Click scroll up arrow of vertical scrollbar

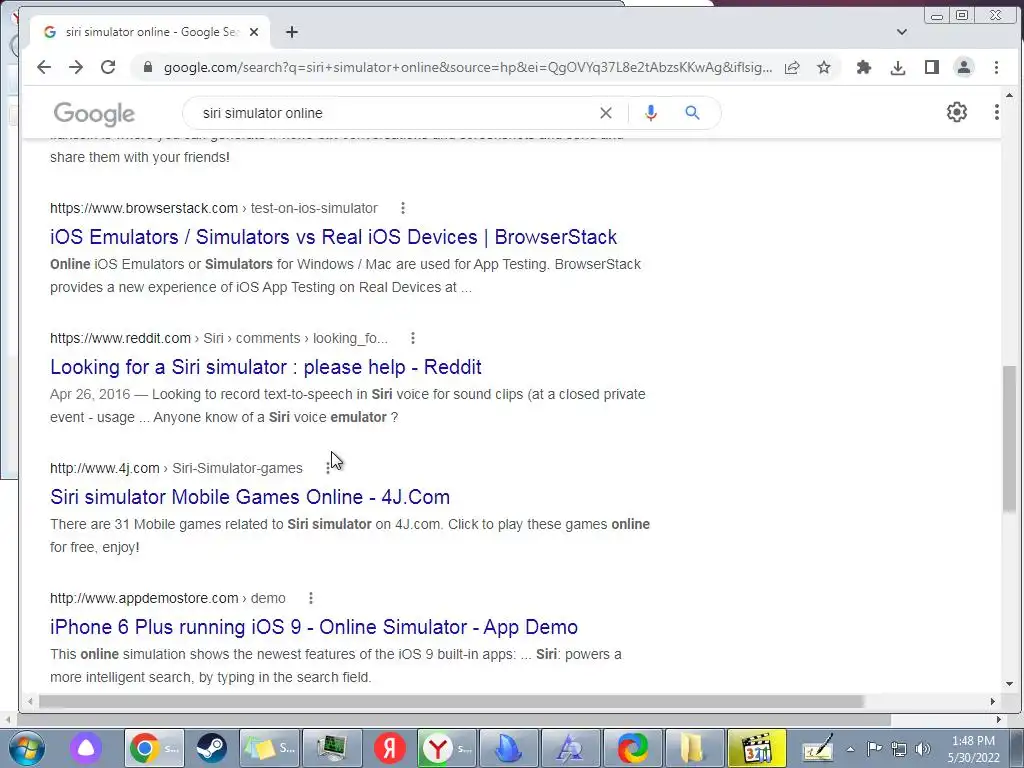[x=1010, y=95]
